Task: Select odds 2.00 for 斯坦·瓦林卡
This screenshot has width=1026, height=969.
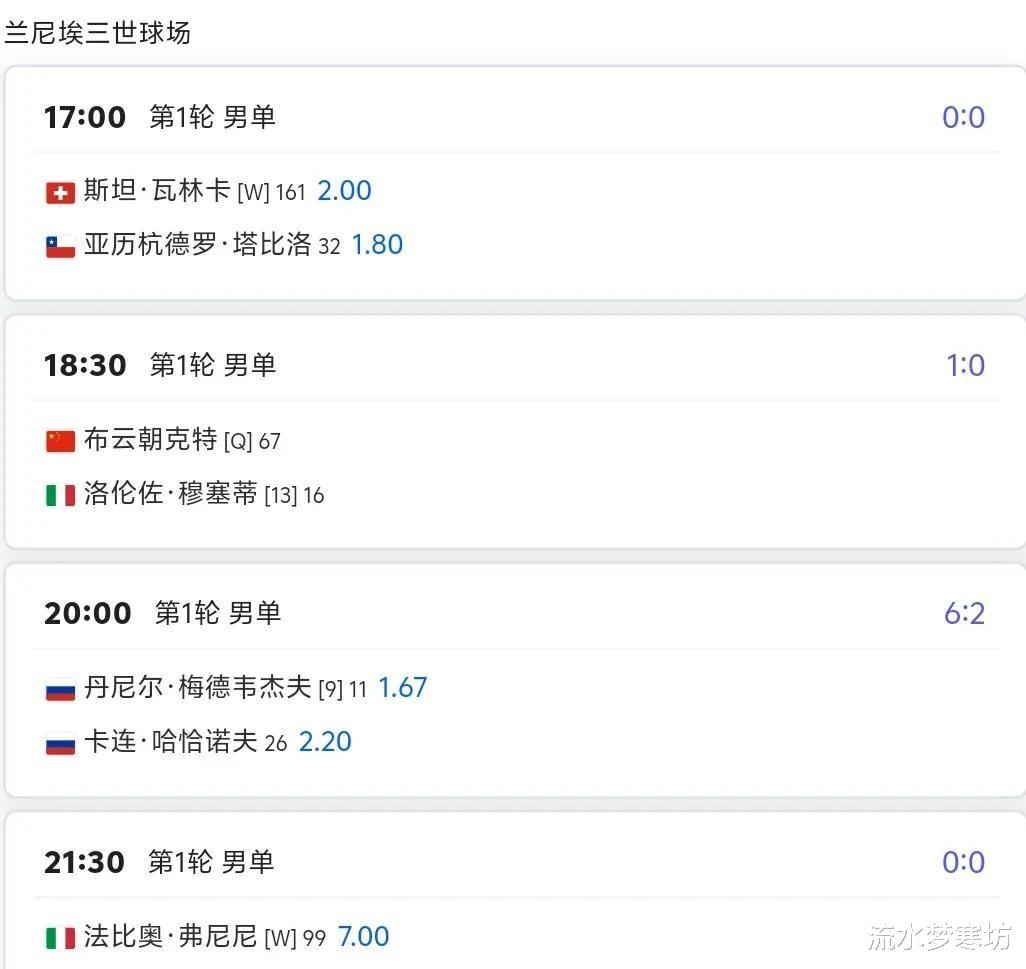Action: (x=344, y=191)
